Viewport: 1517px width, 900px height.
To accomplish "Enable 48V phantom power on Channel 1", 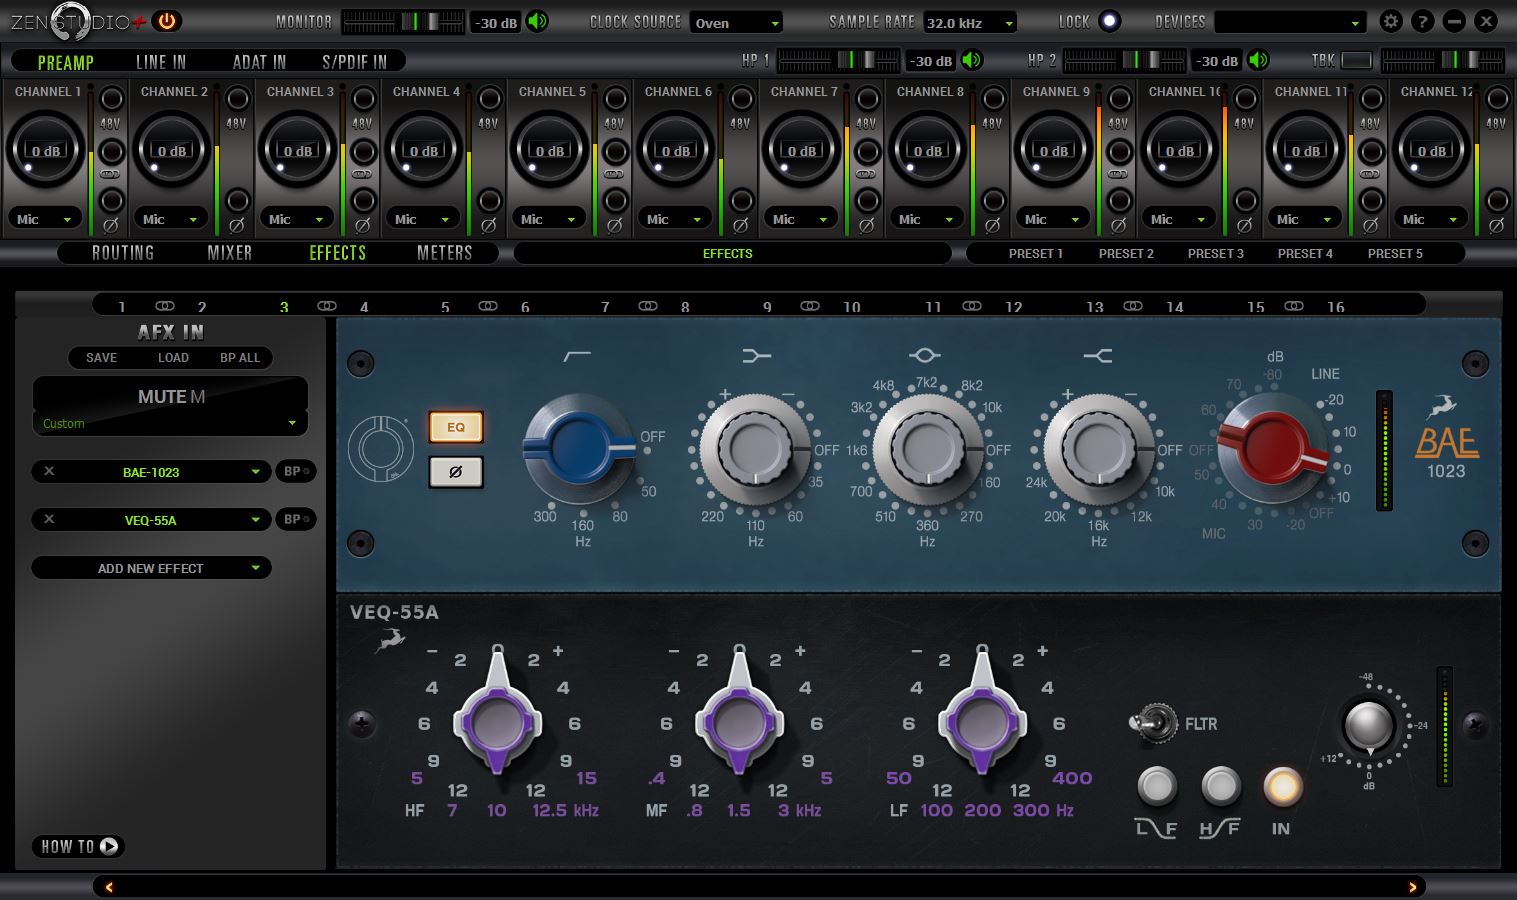I will (x=111, y=99).
